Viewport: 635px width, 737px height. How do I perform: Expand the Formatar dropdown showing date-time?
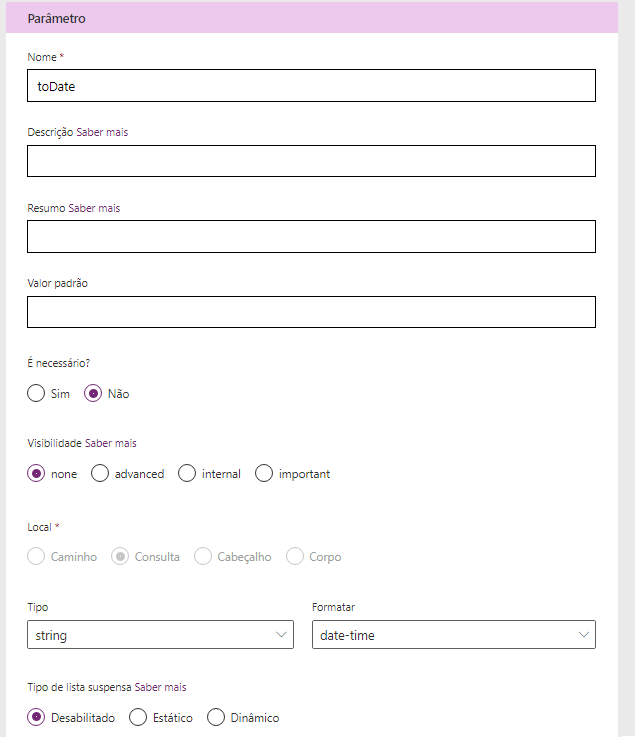pos(454,635)
